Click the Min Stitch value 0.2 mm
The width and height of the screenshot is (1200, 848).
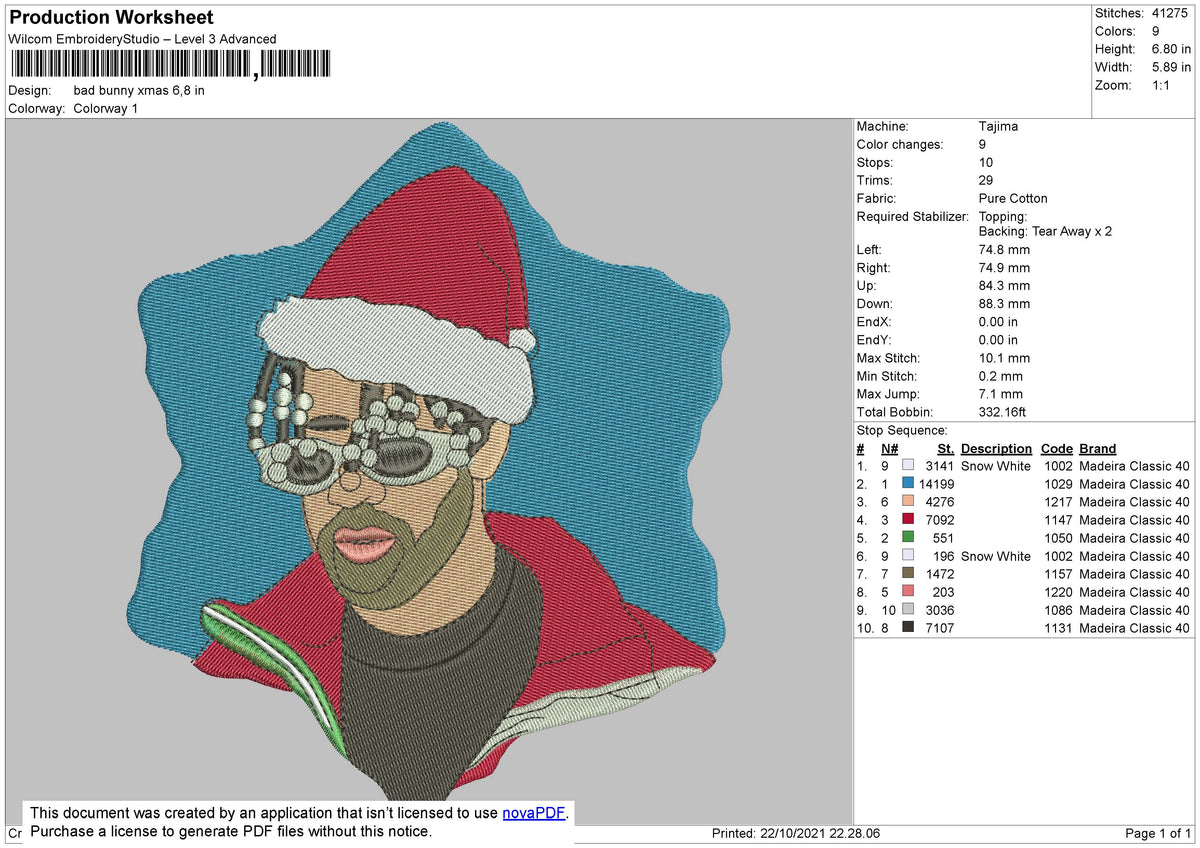click(x=1000, y=376)
